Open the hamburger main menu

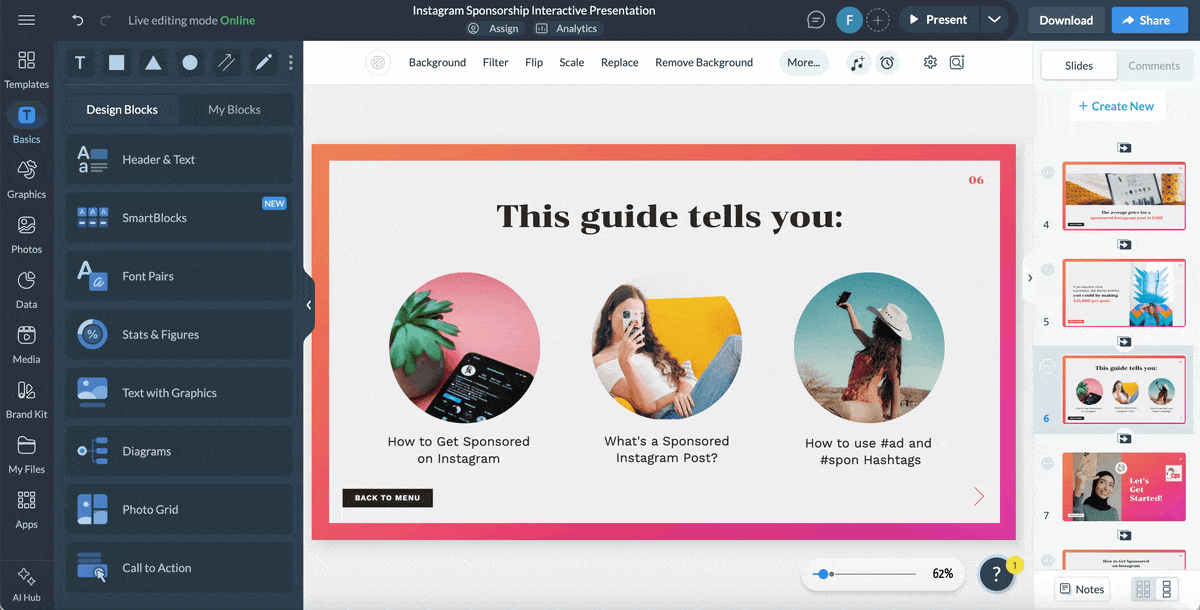pyautogui.click(x=27, y=20)
